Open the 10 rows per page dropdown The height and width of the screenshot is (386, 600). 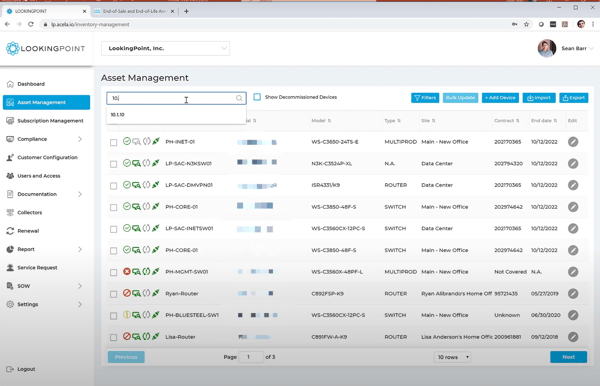pyautogui.click(x=452, y=357)
